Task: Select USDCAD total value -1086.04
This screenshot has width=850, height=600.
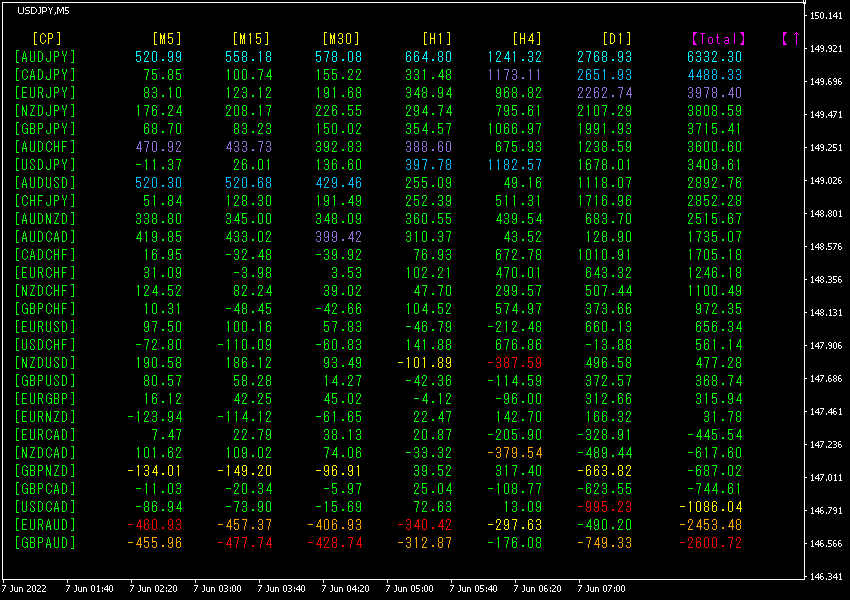Action: tap(710, 507)
